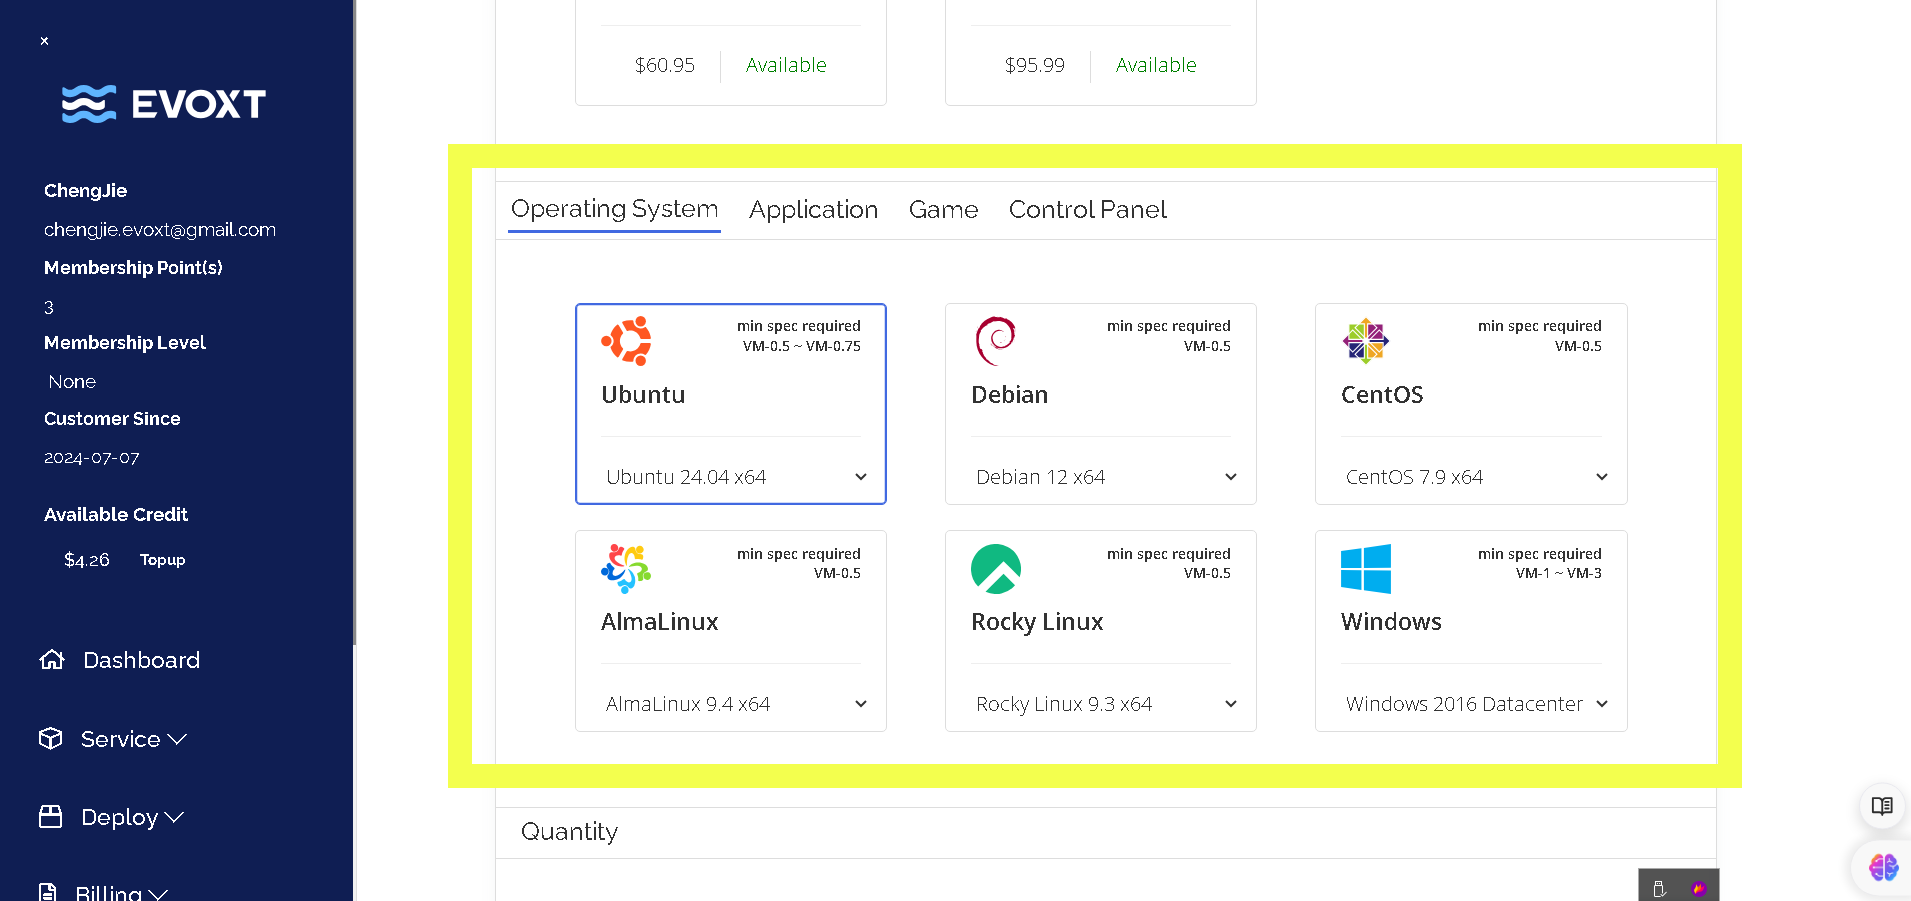Click Available next to $60.95
This screenshot has width=1911, height=901.
pyautogui.click(x=786, y=65)
